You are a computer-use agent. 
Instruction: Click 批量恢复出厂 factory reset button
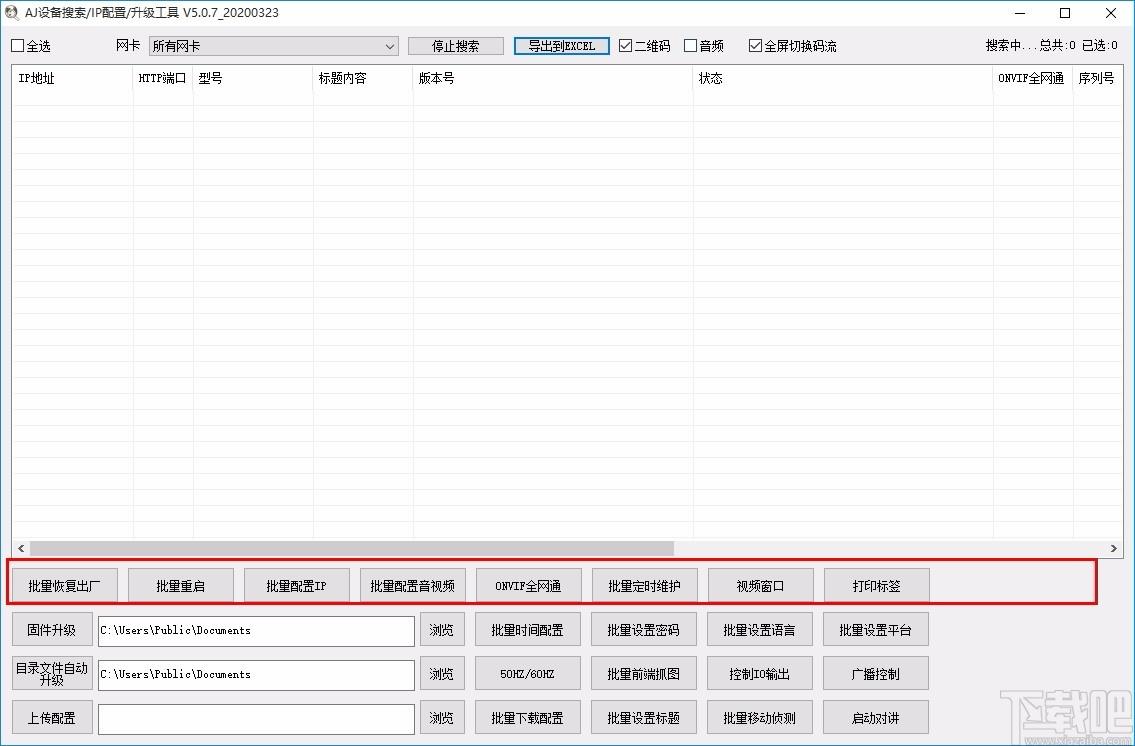tap(64, 585)
